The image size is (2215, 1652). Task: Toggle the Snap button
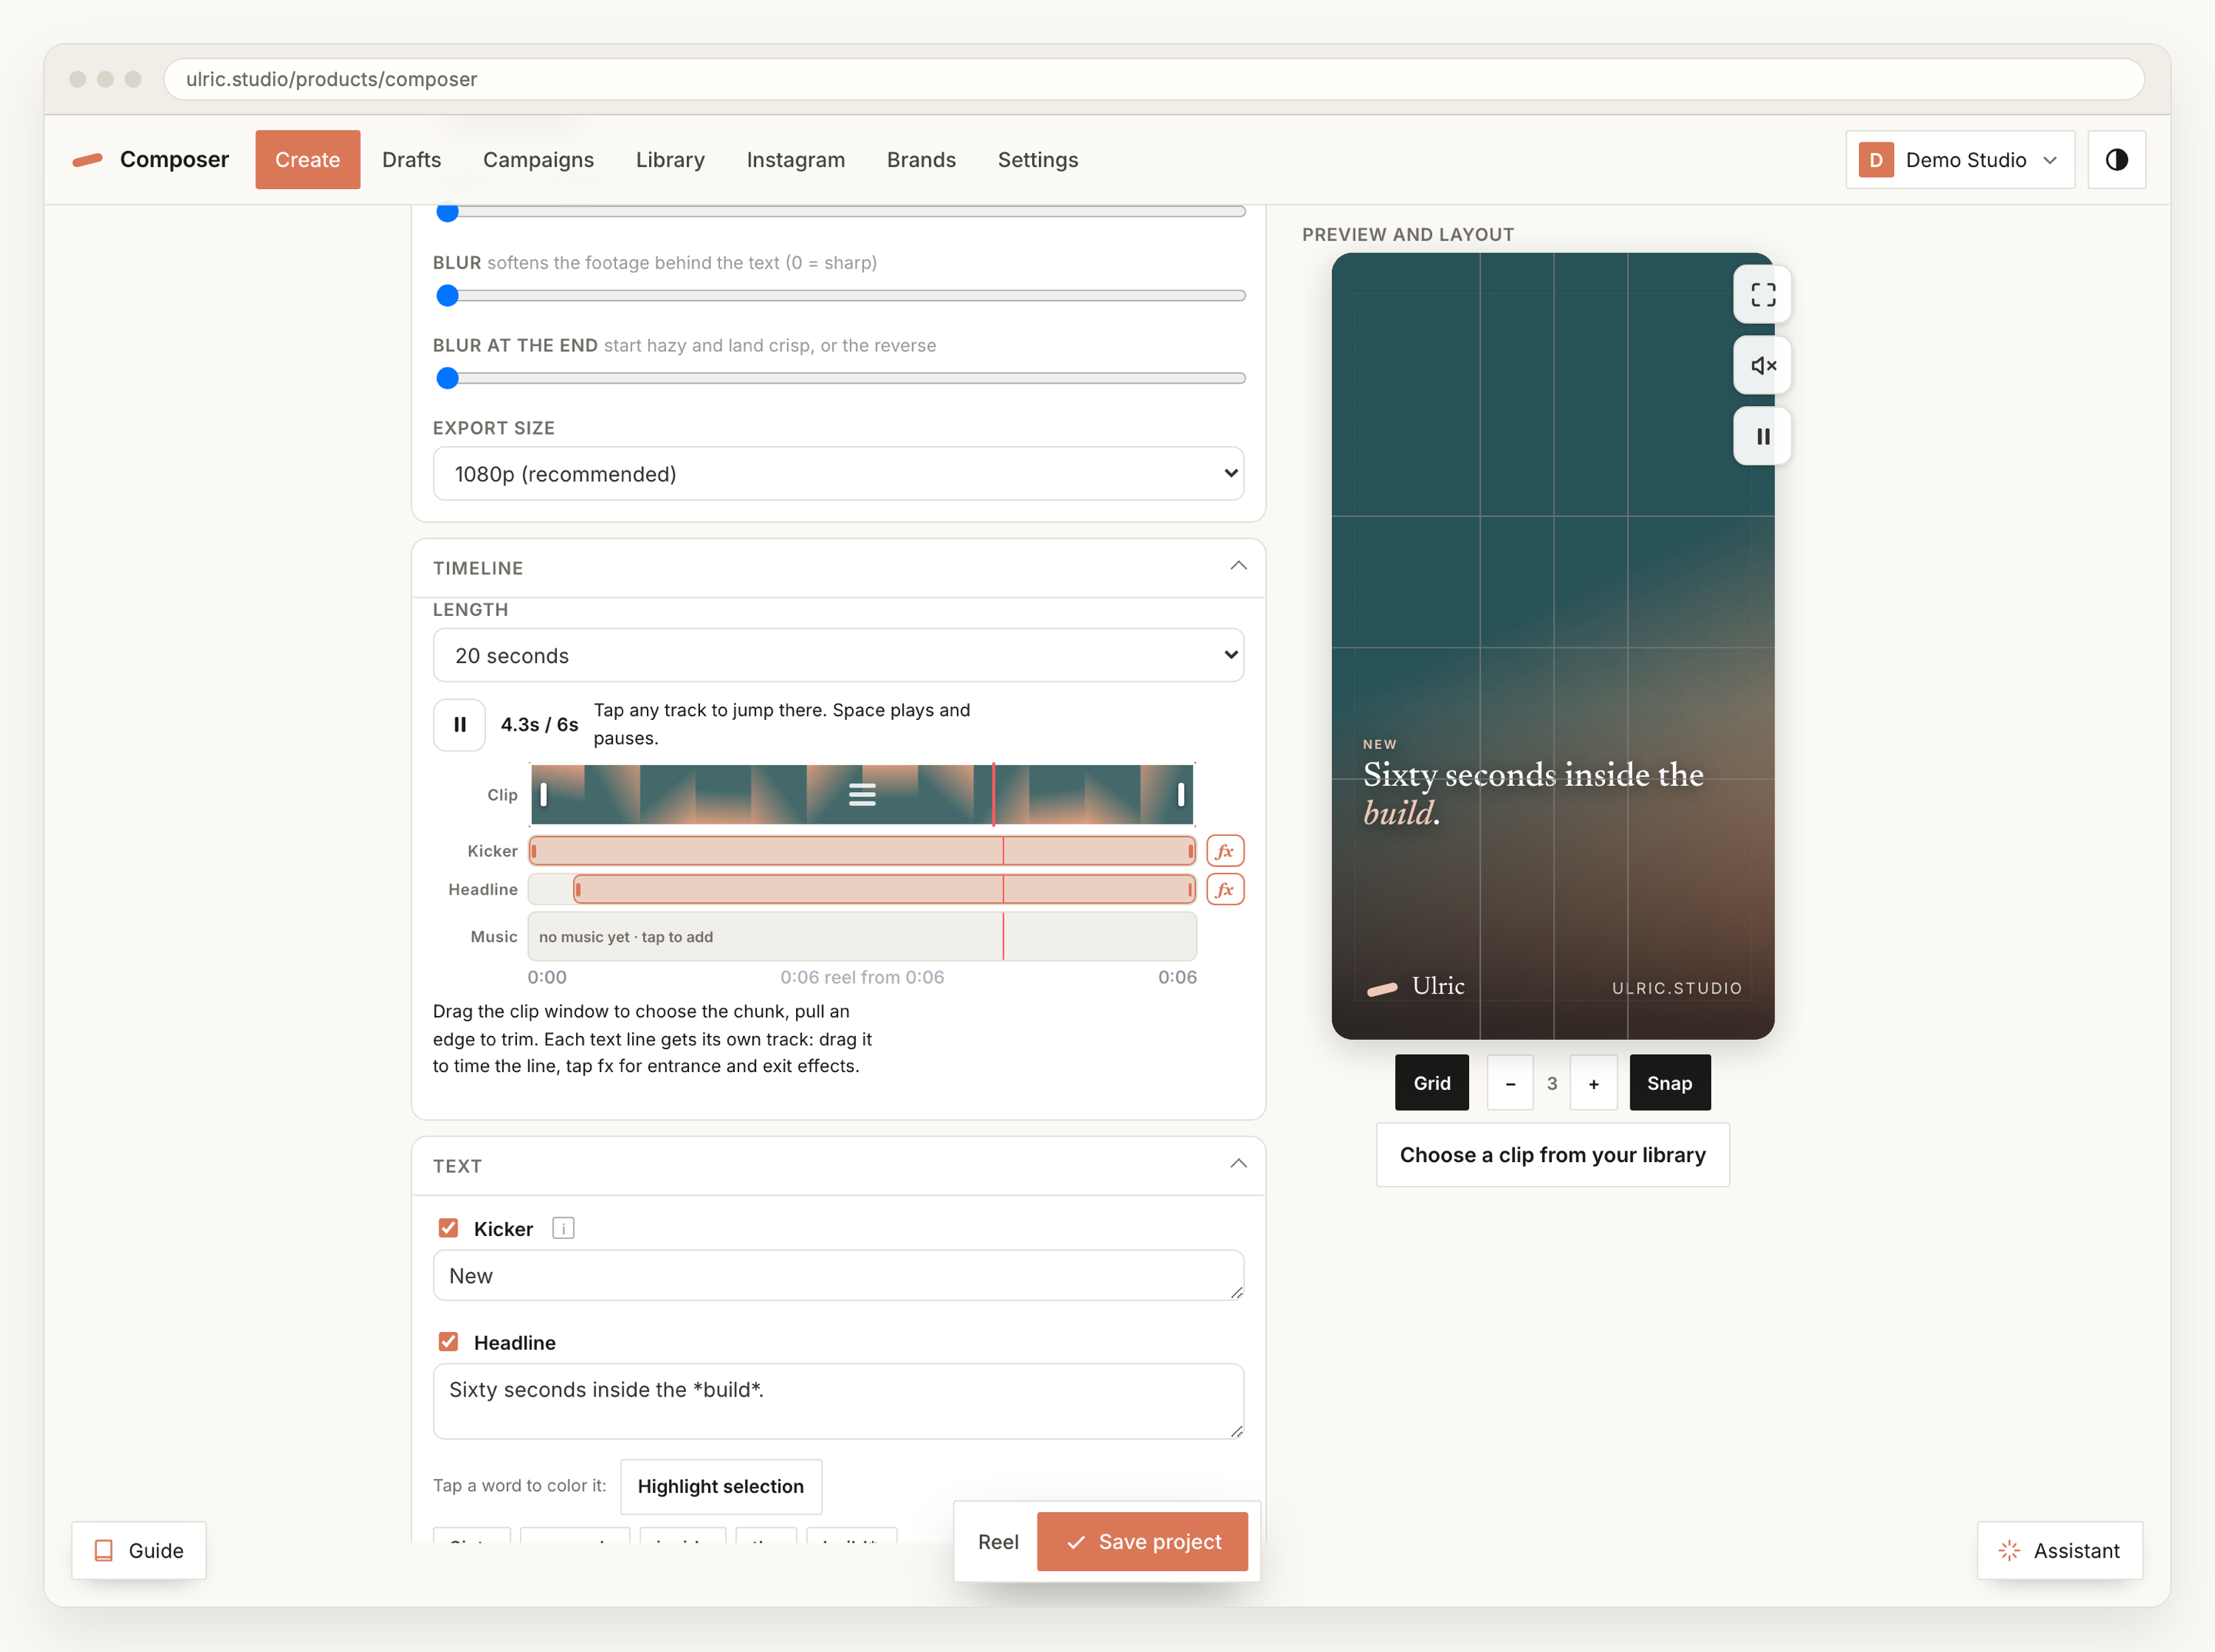click(x=1669, y=1083)
